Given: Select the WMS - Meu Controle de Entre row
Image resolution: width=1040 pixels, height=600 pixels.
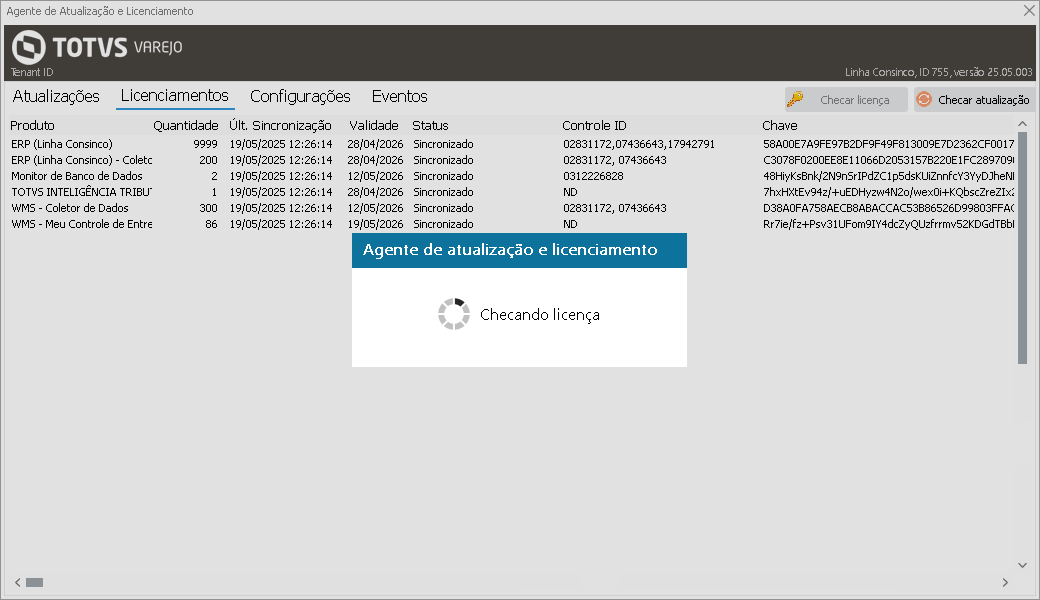Looking at the screenshot, I should pyautogui.click(x=512, y=224).
